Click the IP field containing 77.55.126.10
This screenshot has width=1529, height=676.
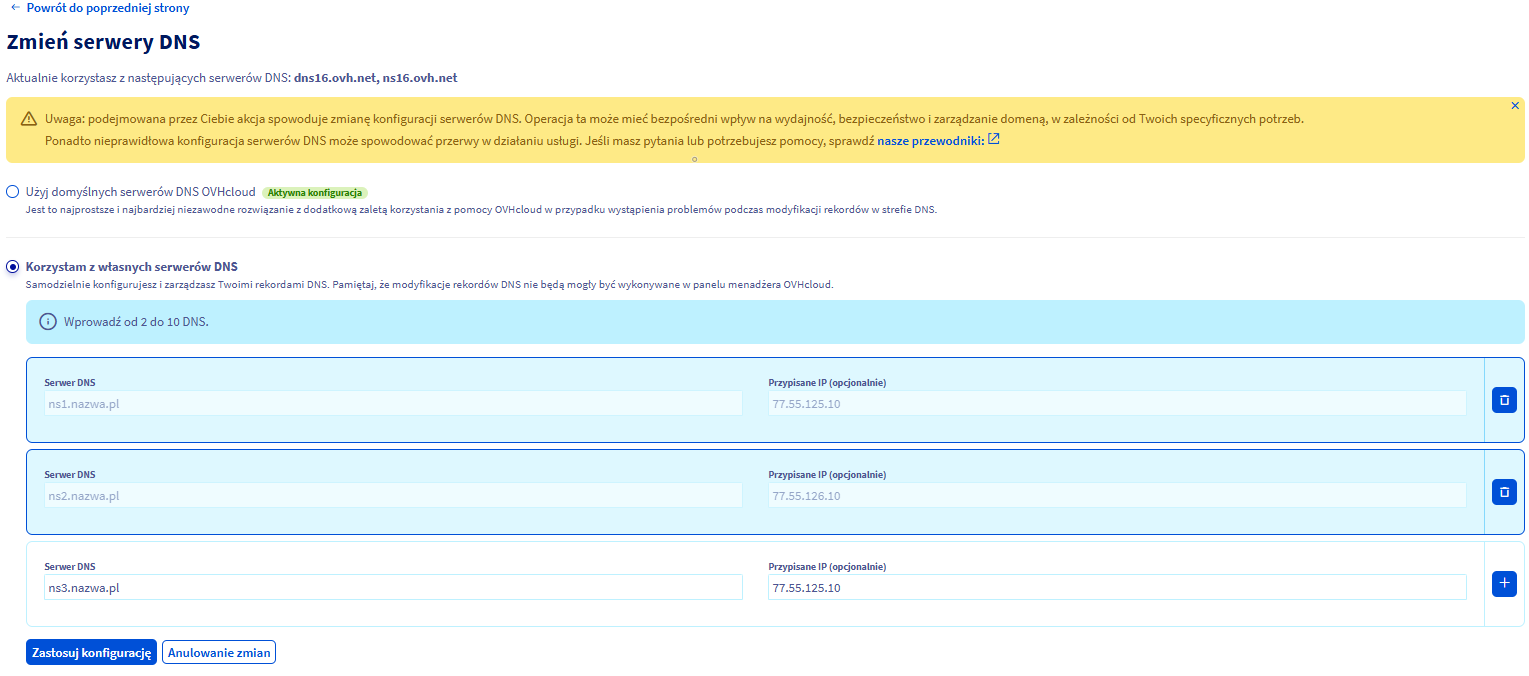tap(1116, 496)
